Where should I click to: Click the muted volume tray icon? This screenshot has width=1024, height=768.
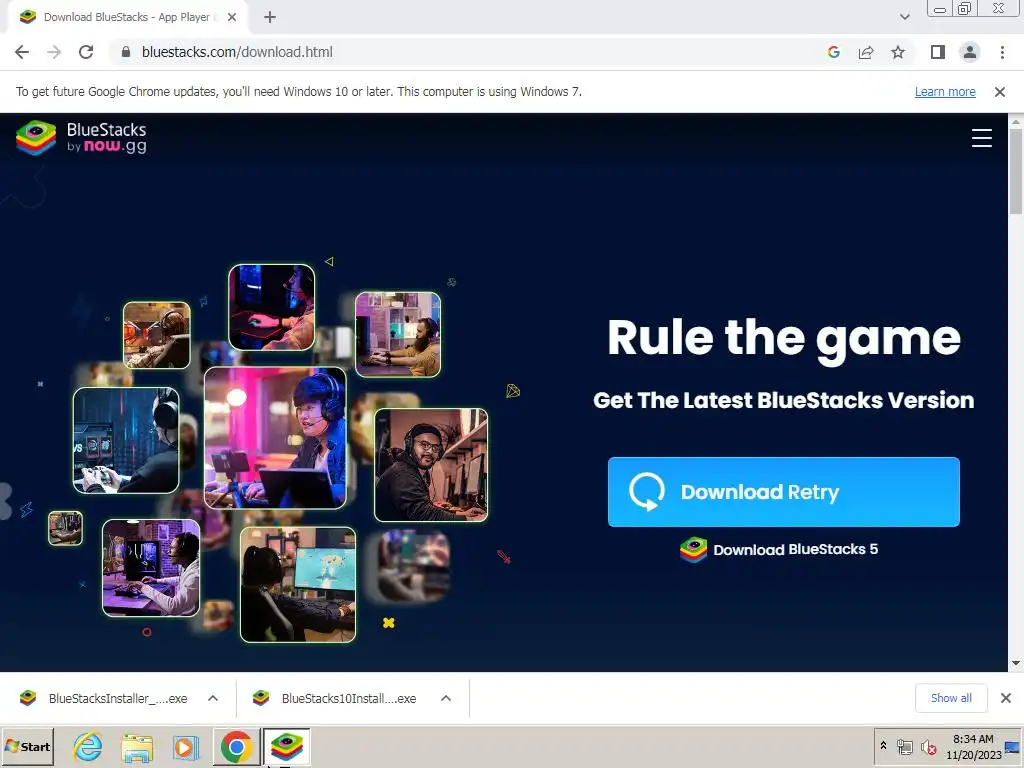point(928,747)
